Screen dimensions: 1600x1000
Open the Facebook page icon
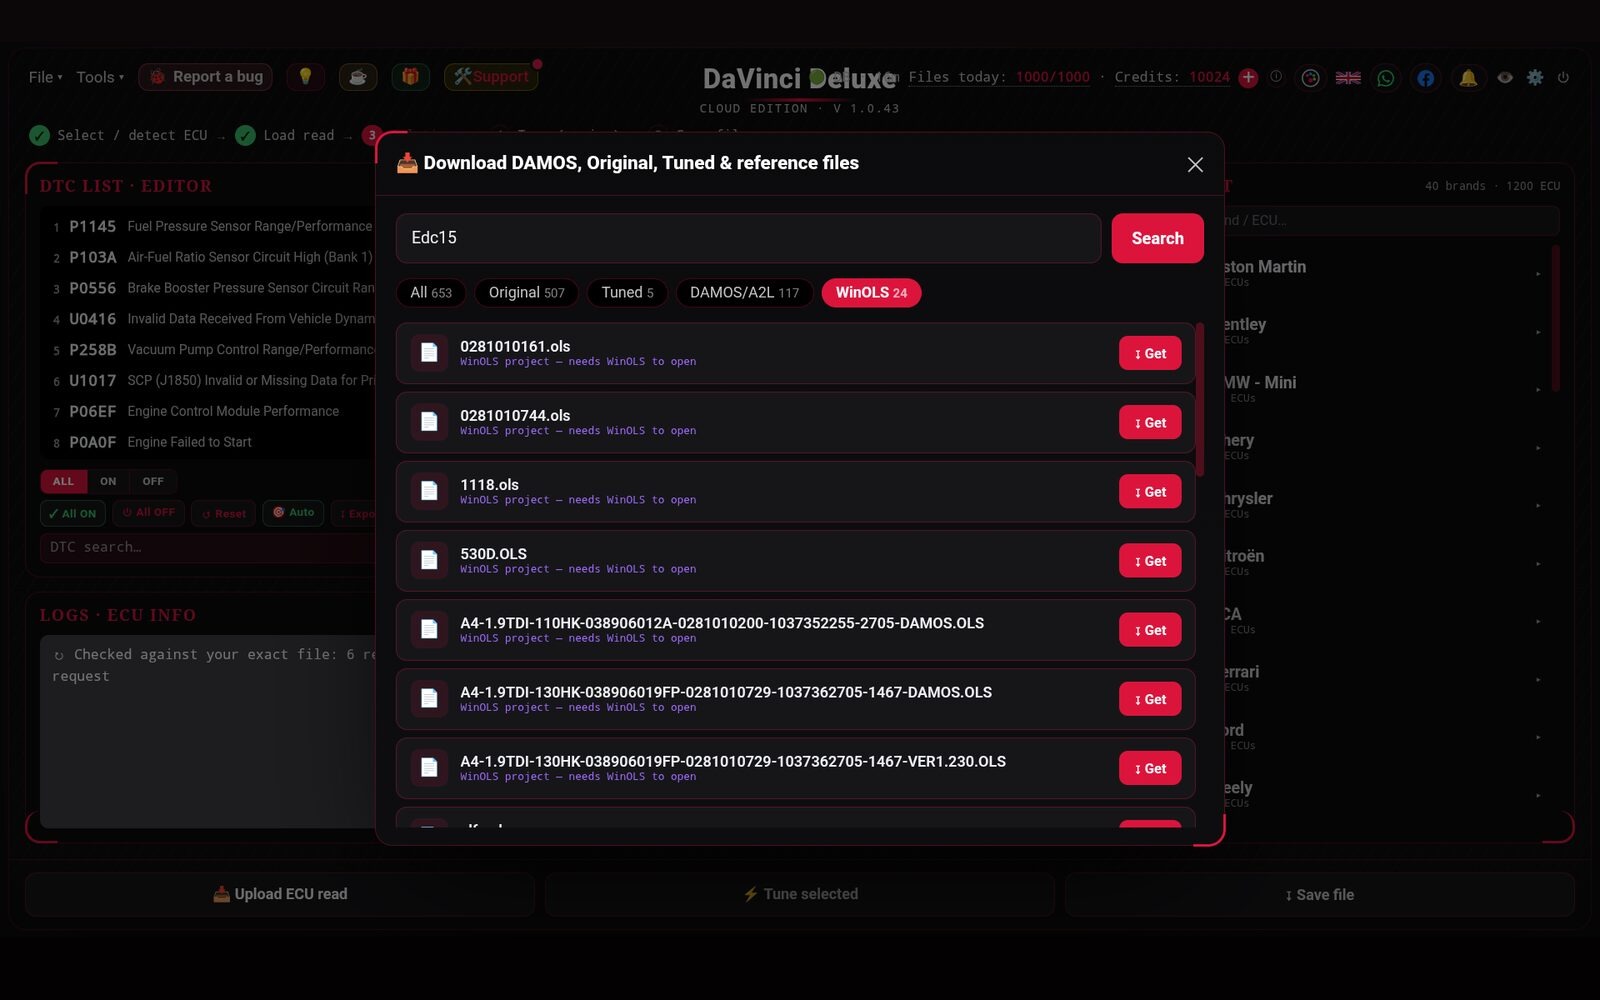1425,77
